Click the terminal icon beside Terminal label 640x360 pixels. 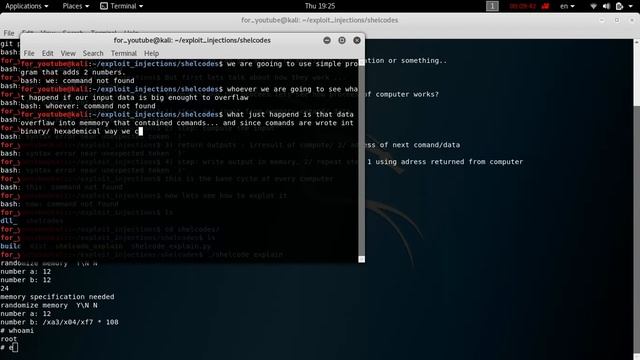(x=104, y=6)
